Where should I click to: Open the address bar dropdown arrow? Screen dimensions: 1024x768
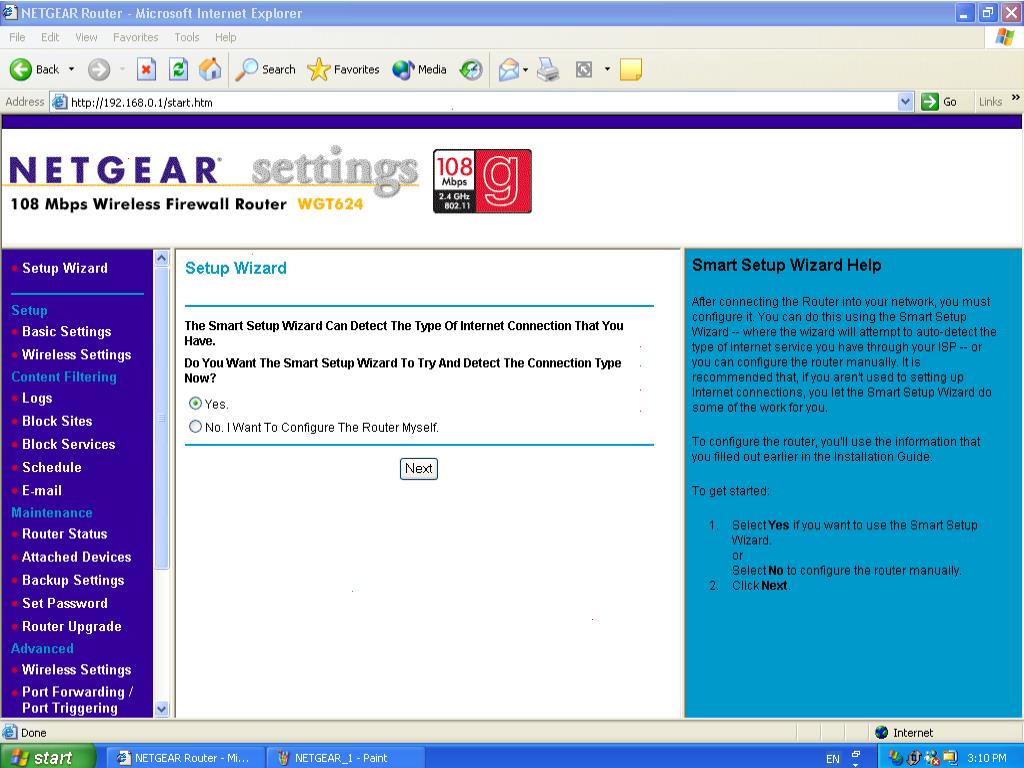click(905, 102)
